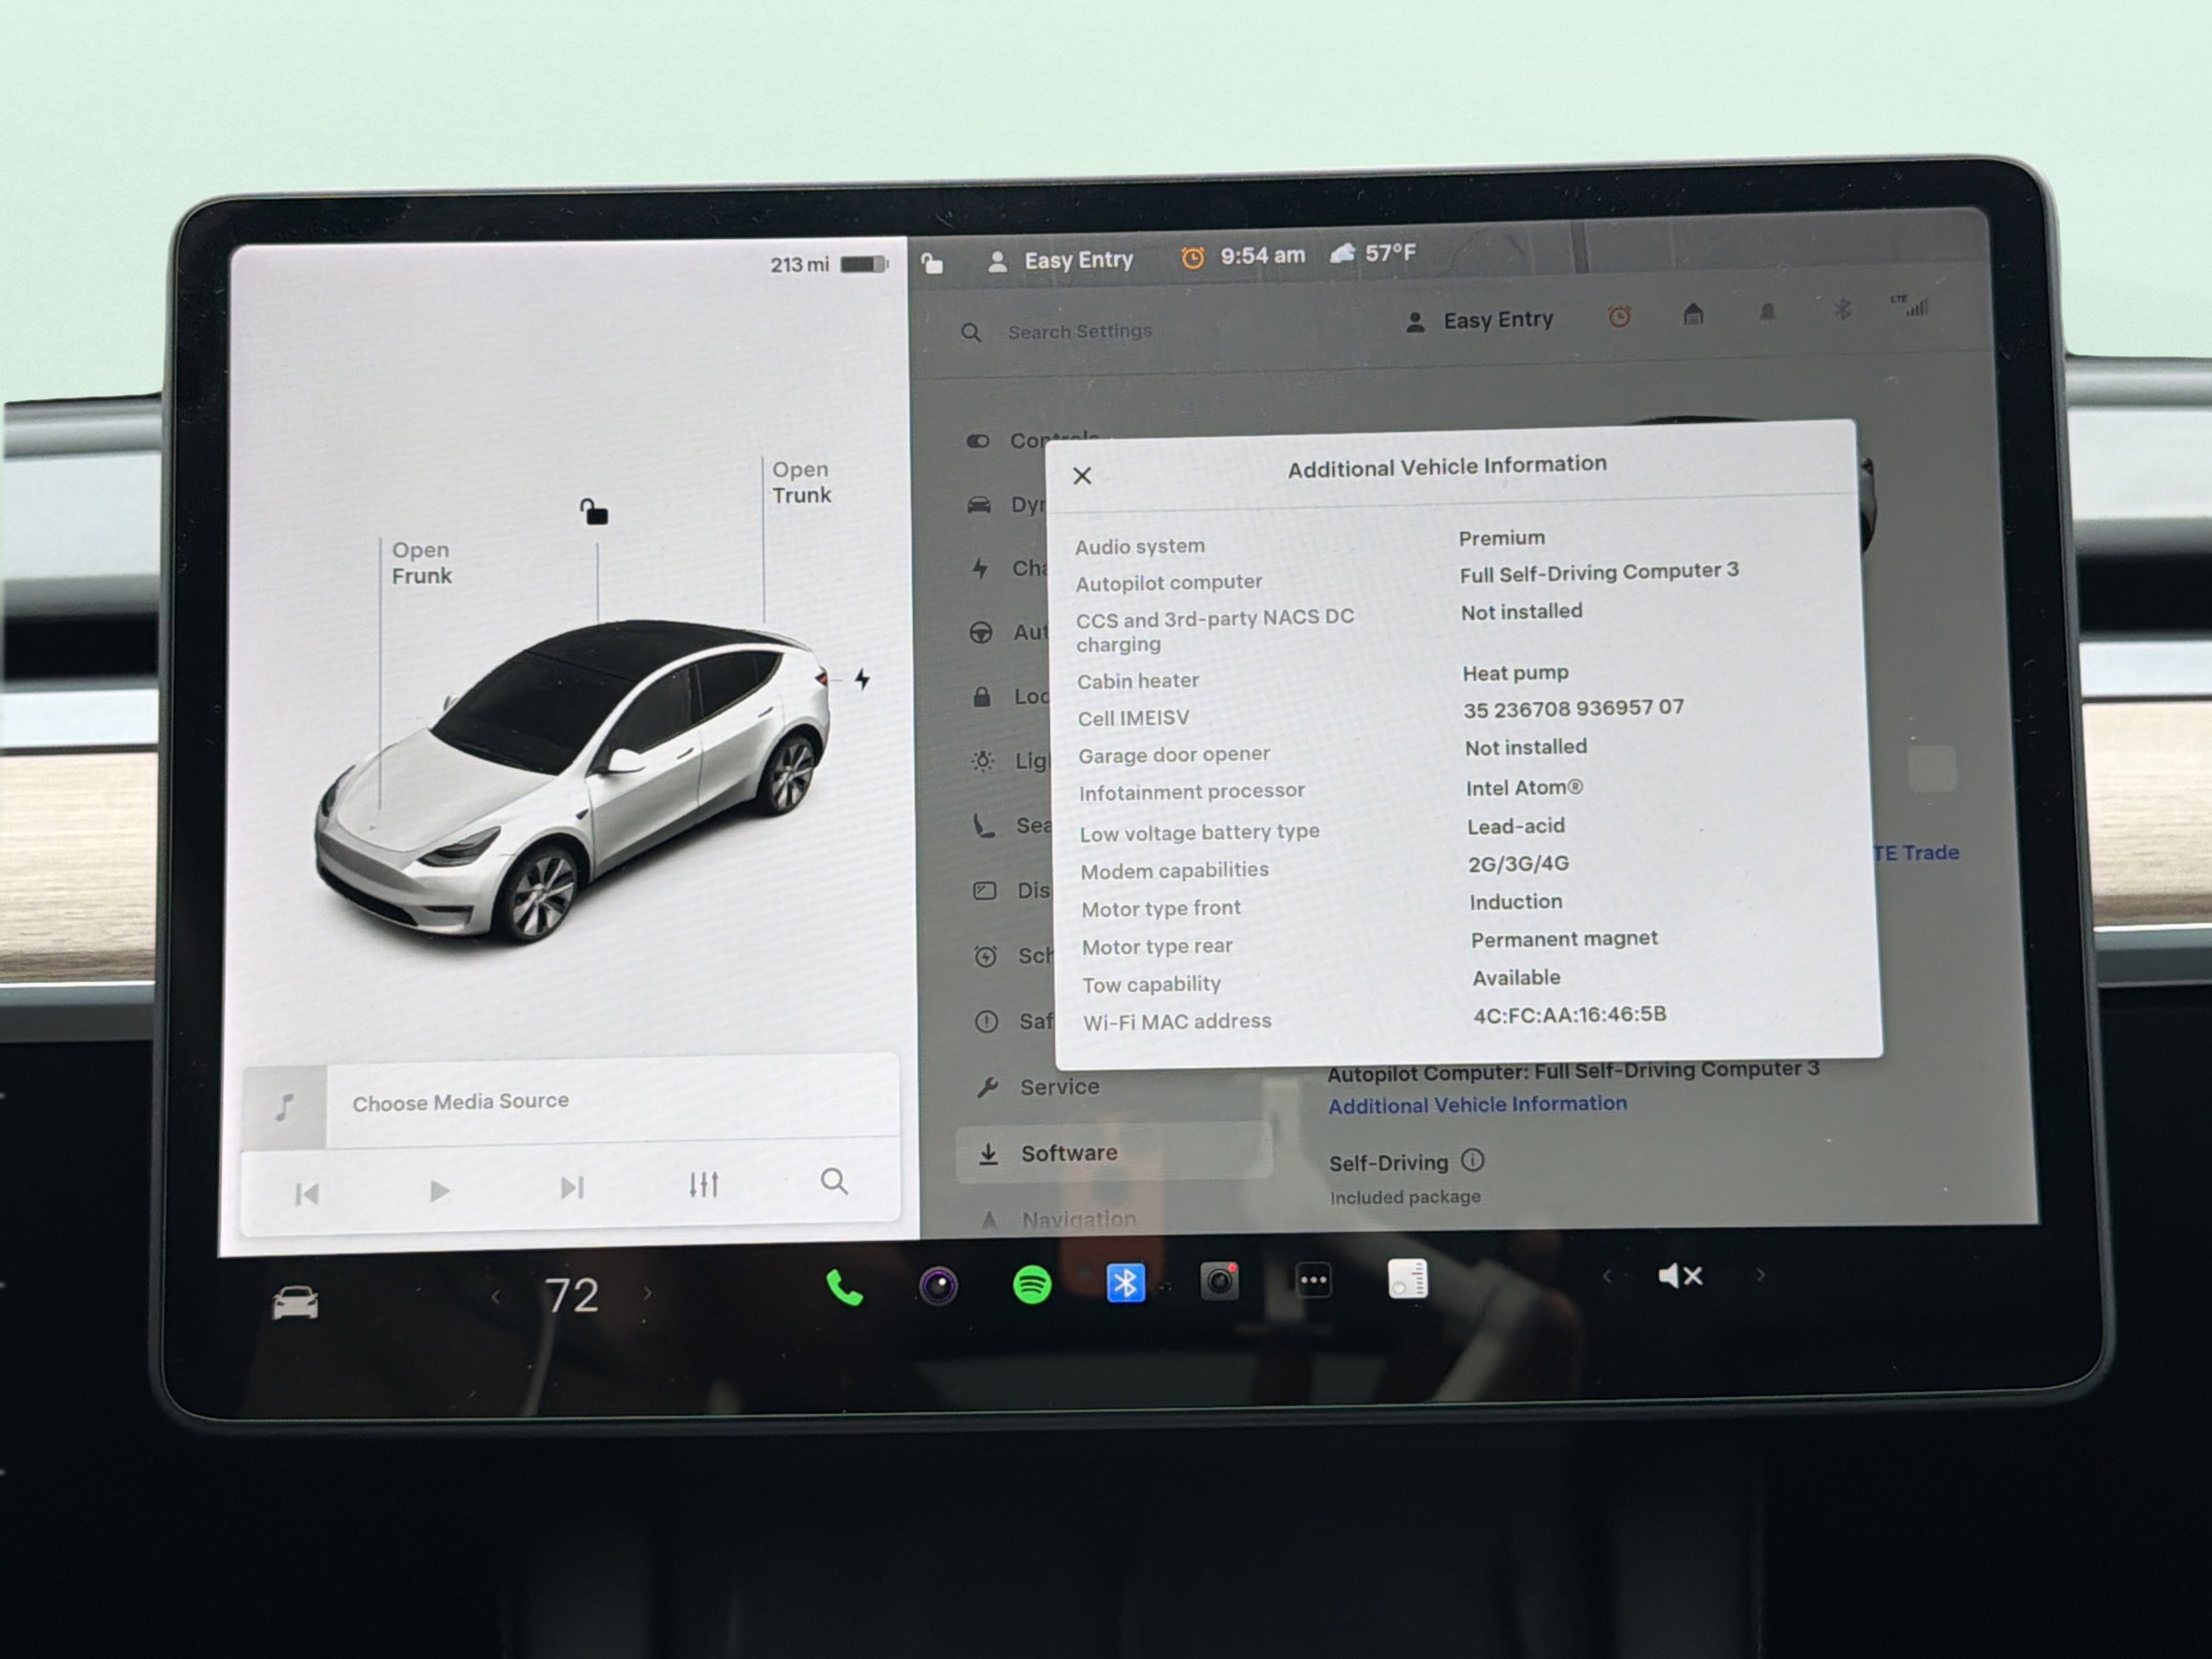Tap the 9:54 am clock in status bar
The image size is (2212, 1659).
pos(1262,255)
